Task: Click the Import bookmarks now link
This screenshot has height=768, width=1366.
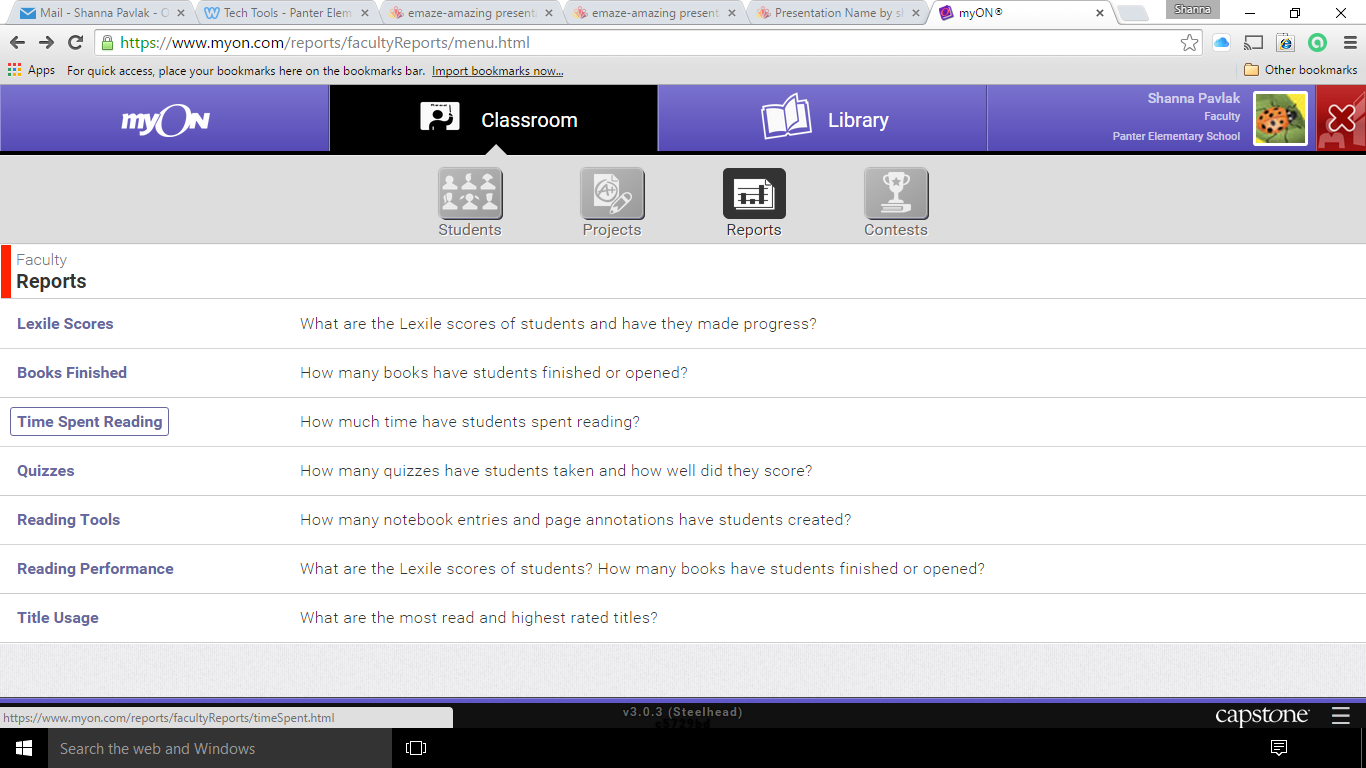Action: (x=497, y=71)
